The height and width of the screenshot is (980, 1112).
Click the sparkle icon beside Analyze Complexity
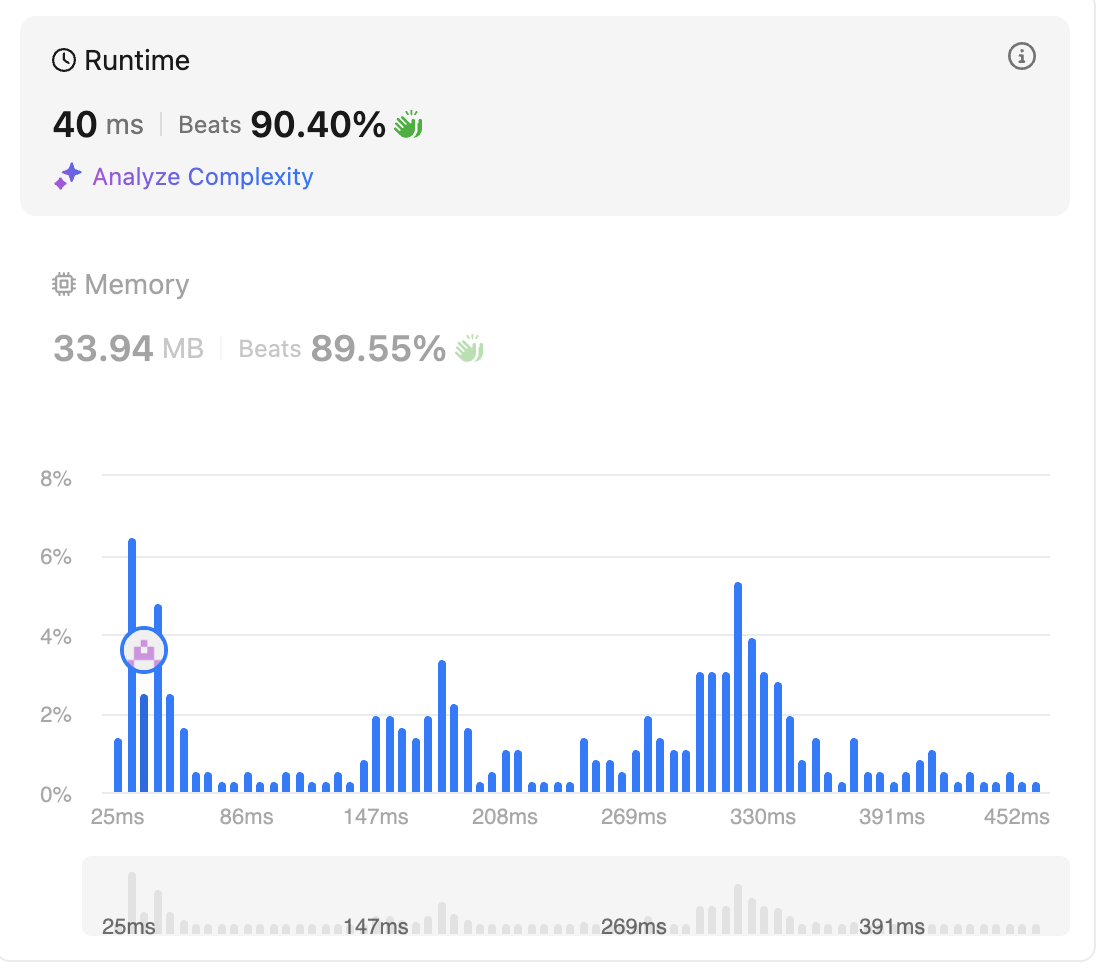(x=68, y=177)
